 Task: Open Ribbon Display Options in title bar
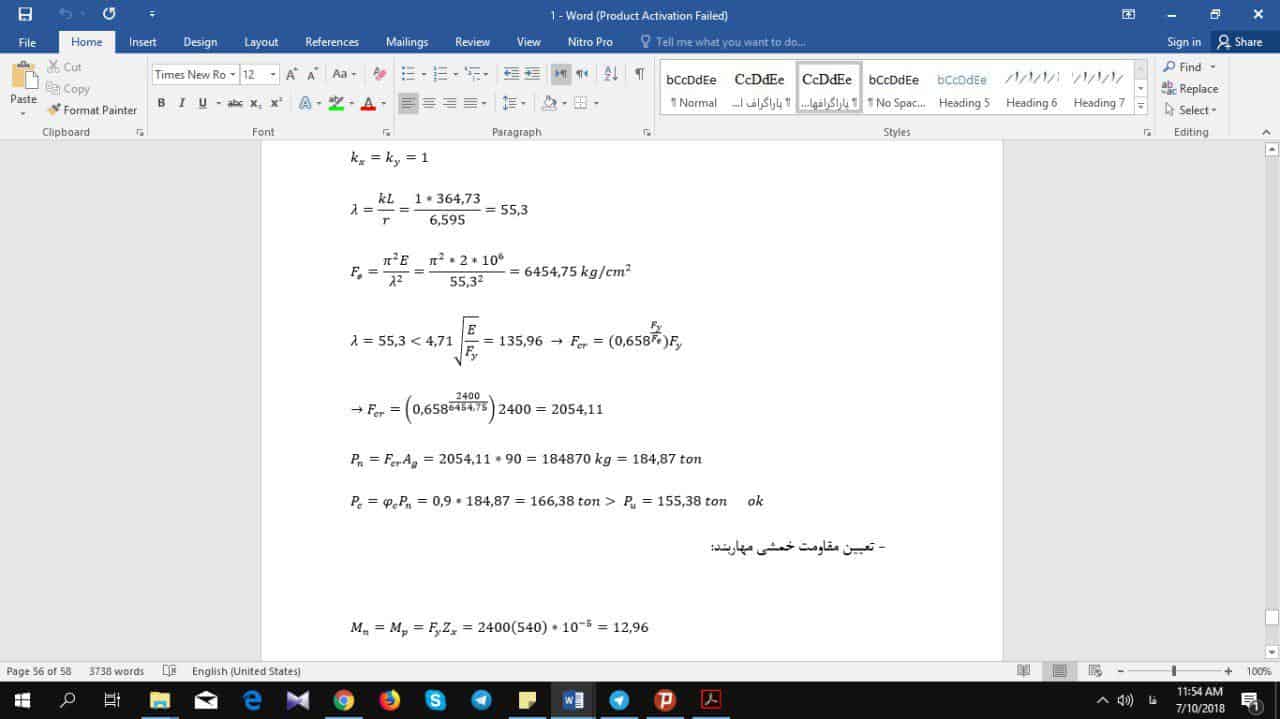pos(1128,15)
